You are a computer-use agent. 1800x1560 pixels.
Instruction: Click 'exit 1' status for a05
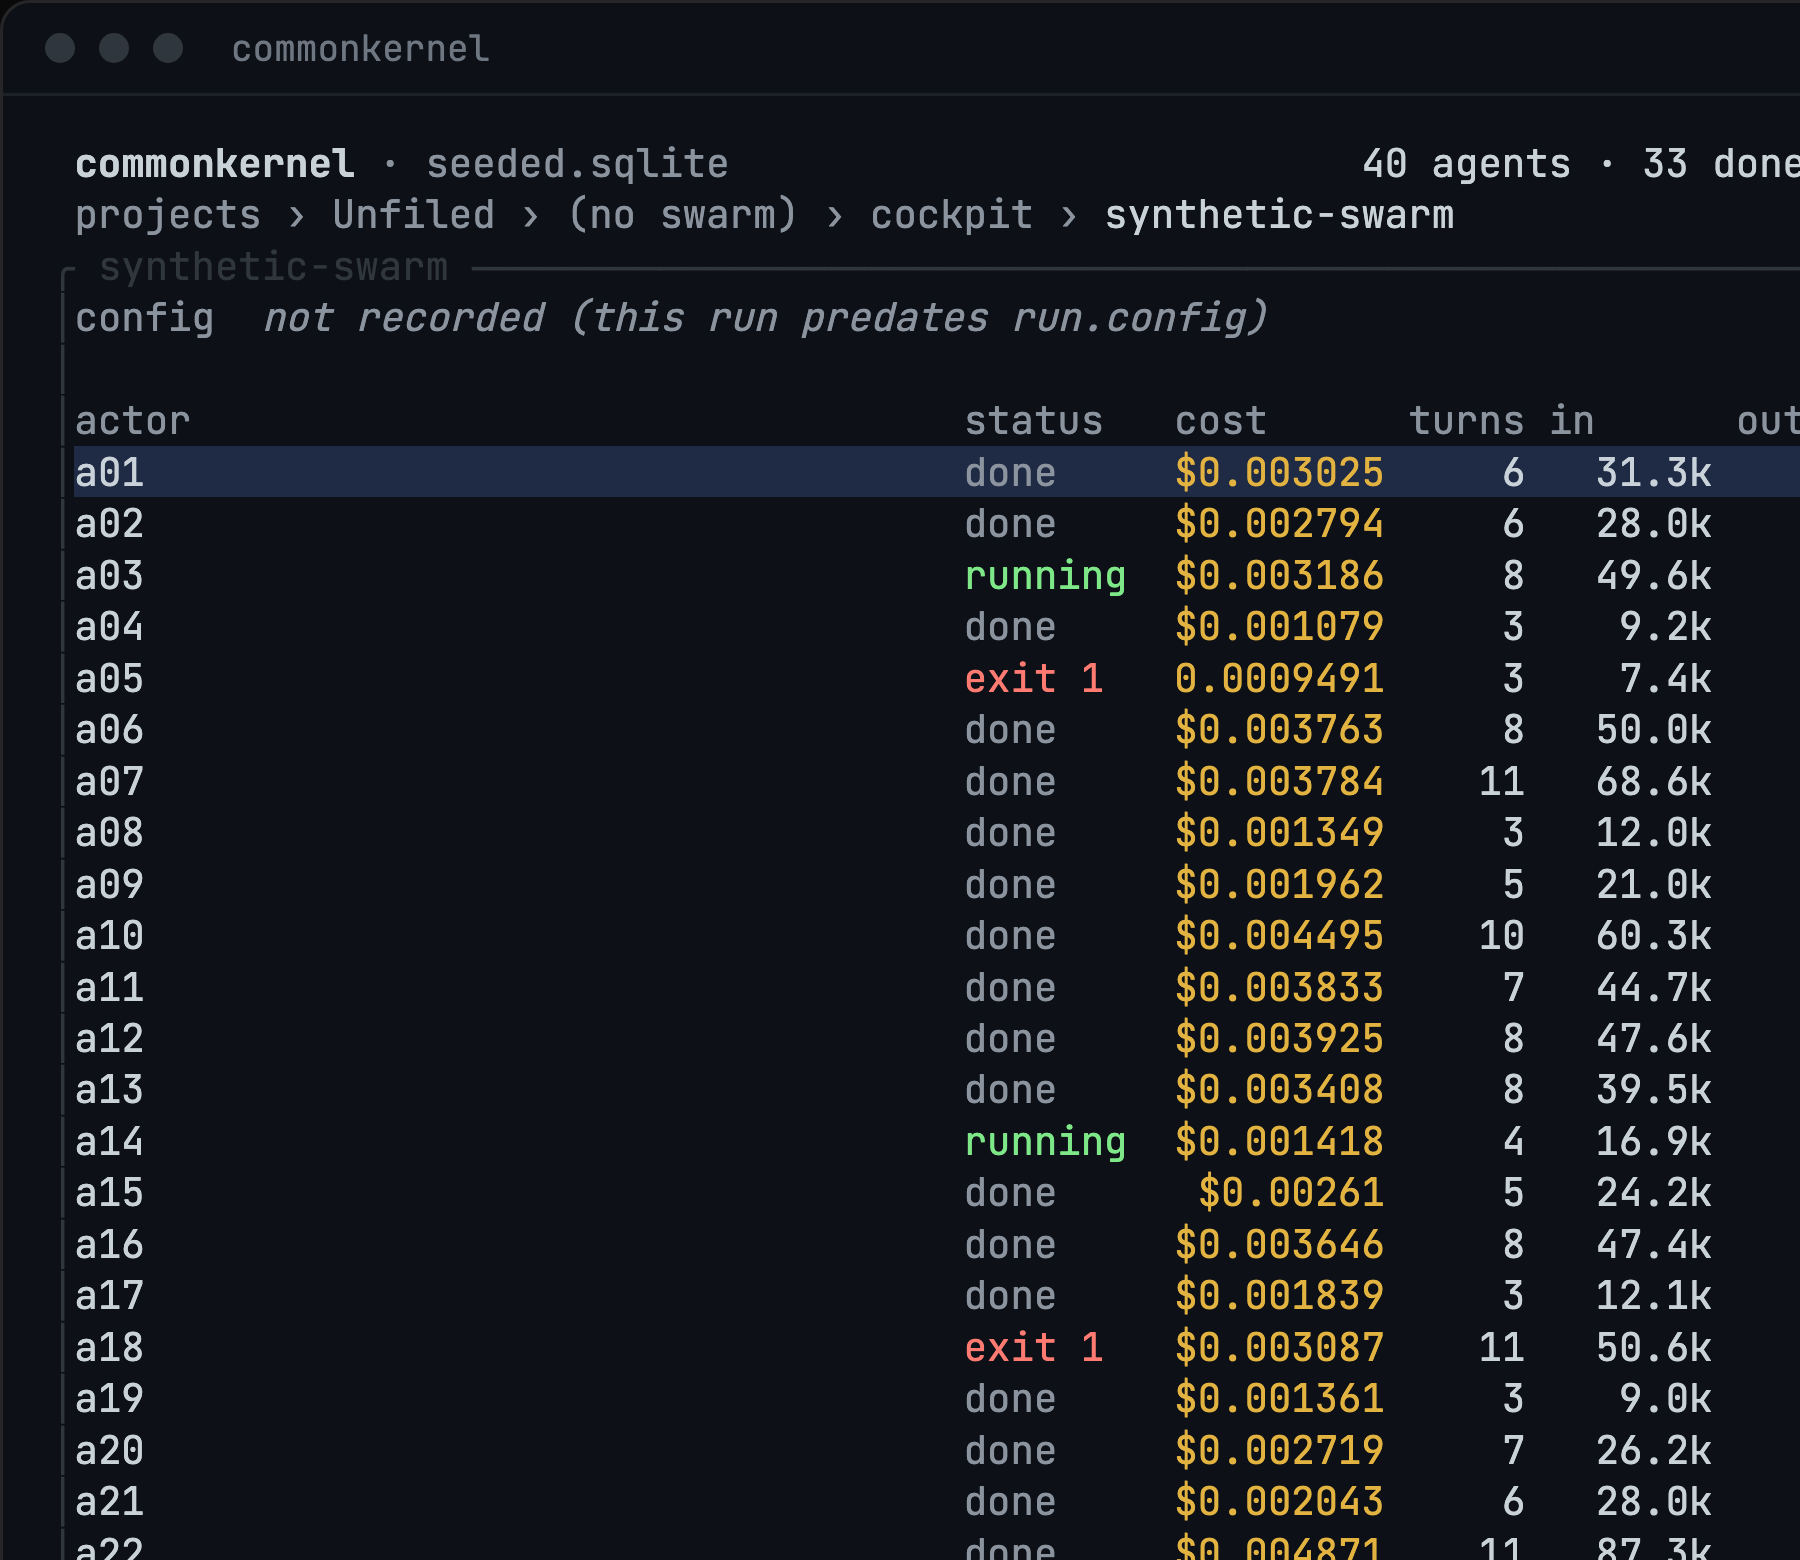point(1033,678)
